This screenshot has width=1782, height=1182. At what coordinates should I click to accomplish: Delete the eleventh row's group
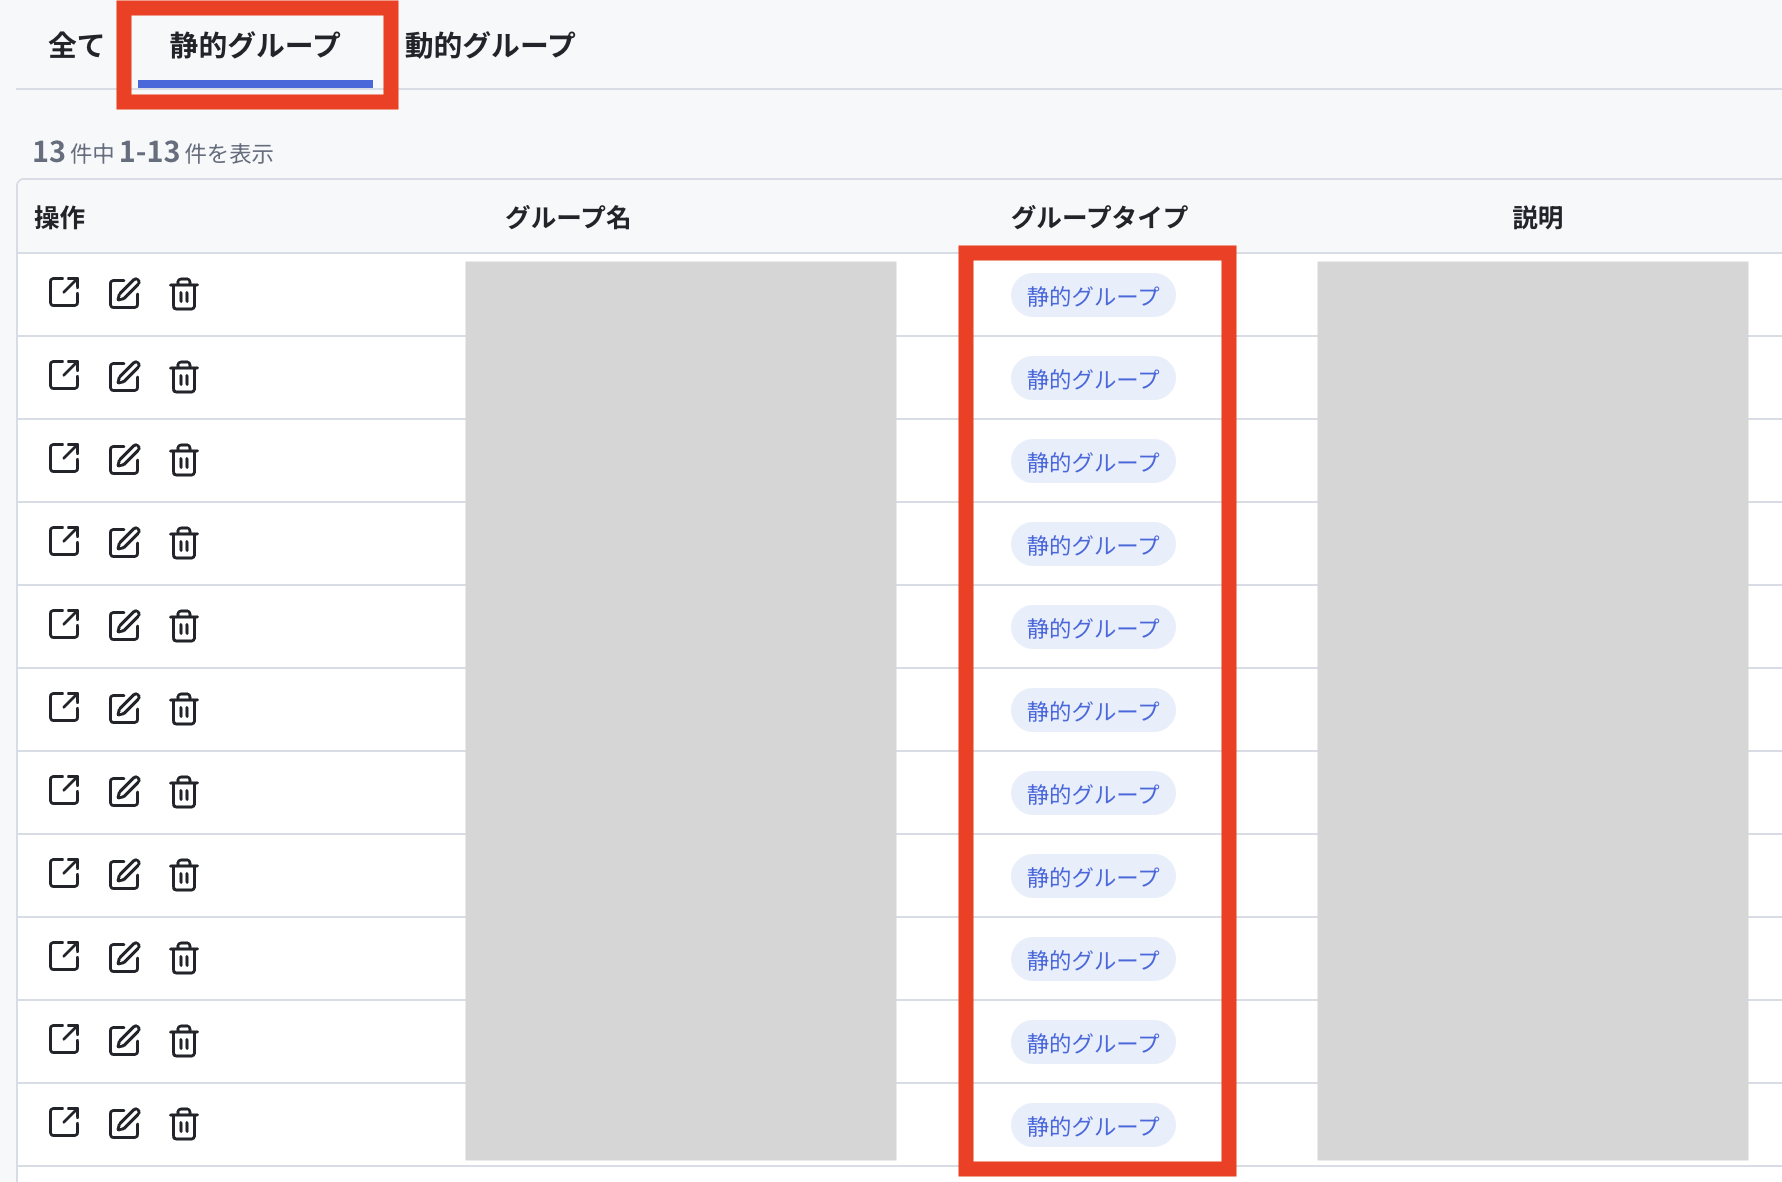tap(184, 1124)
